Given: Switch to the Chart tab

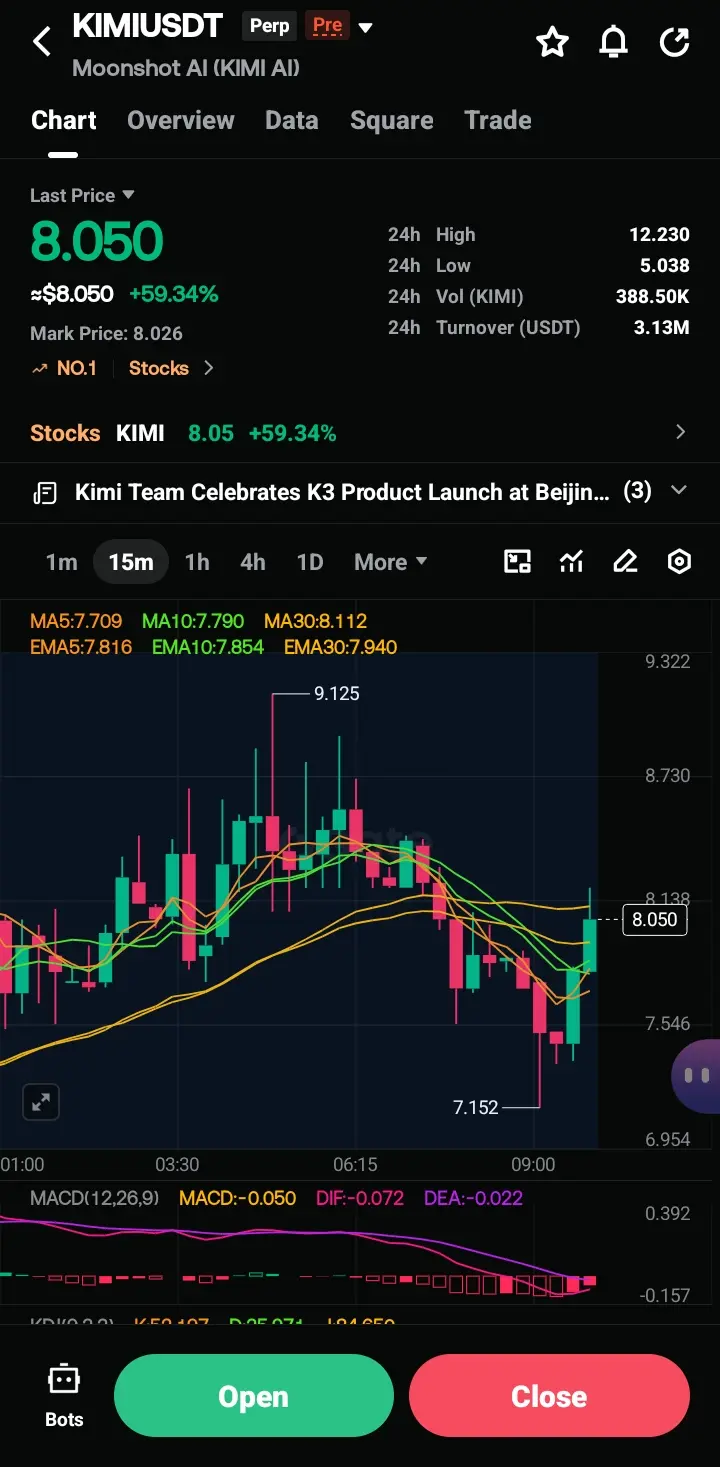Looking at the screenshot, I should pos(64,120).
